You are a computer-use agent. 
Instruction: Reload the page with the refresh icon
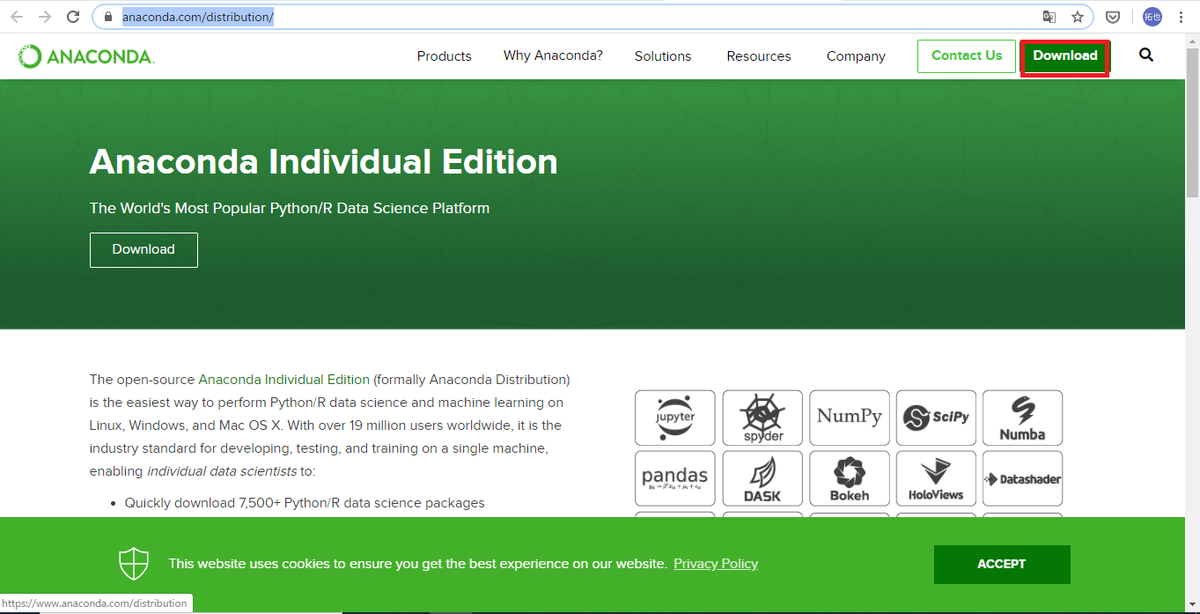(x=73, y=17)
